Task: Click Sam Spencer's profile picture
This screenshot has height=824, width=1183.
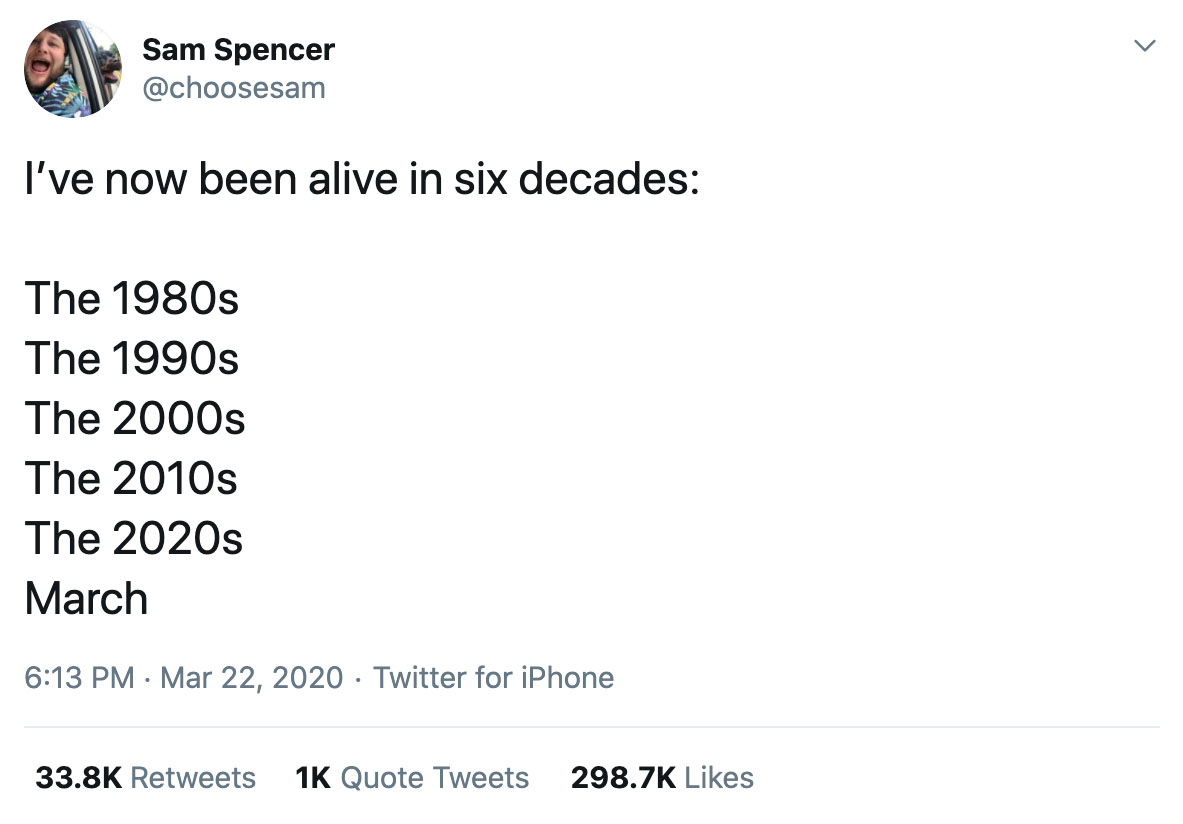Action: click(x=71, y=68)
